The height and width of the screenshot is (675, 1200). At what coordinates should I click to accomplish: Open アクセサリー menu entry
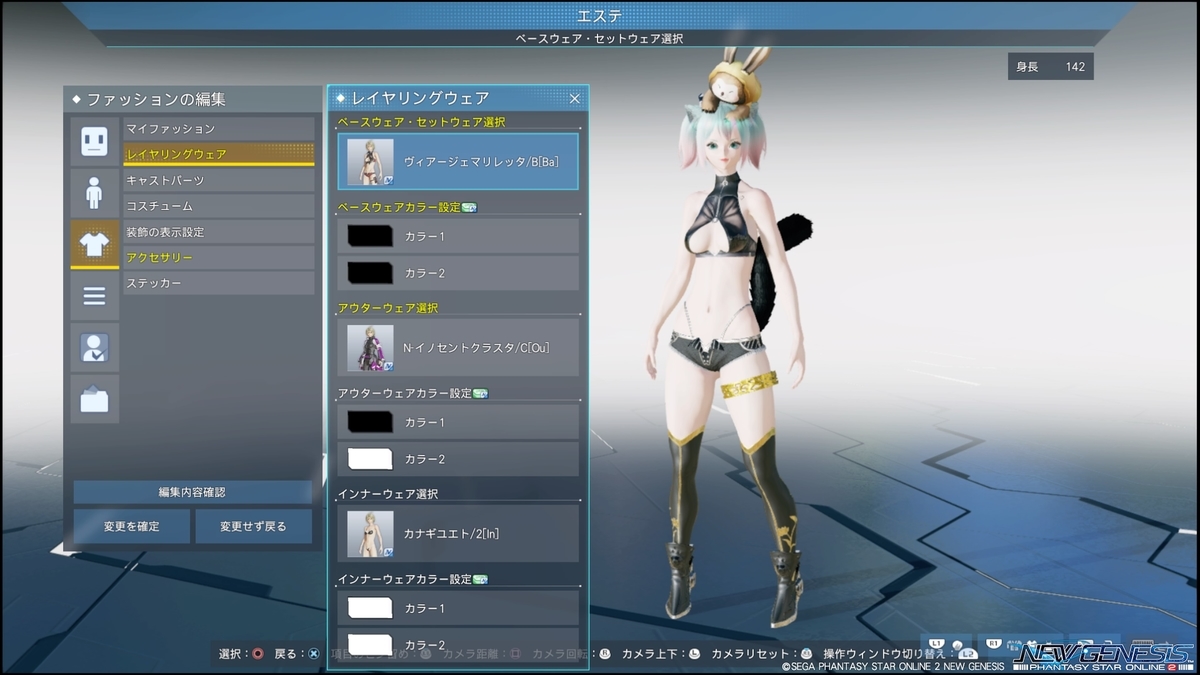pos(219,258)
